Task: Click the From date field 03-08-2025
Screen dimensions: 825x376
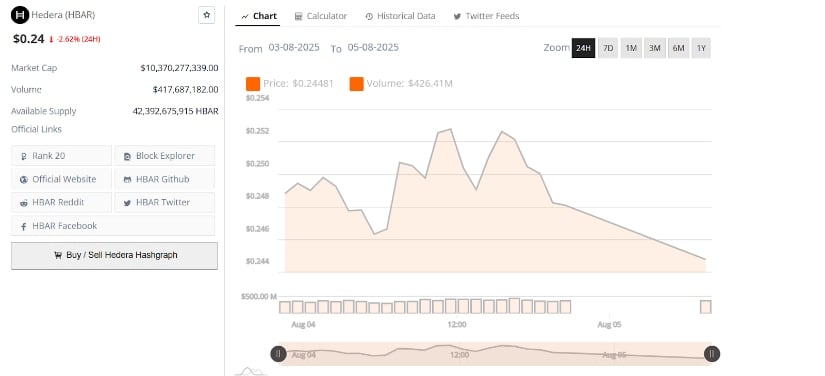Action: [x=294, y=47]
